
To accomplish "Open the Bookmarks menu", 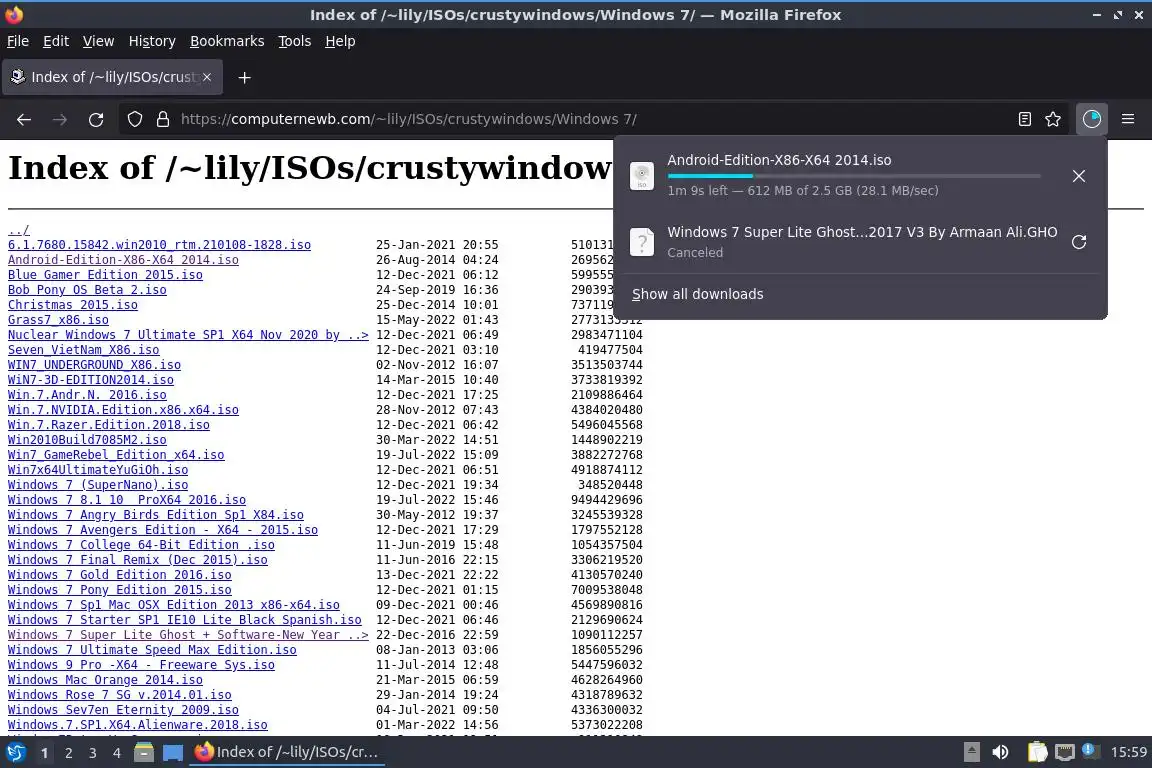I will 227,41.
